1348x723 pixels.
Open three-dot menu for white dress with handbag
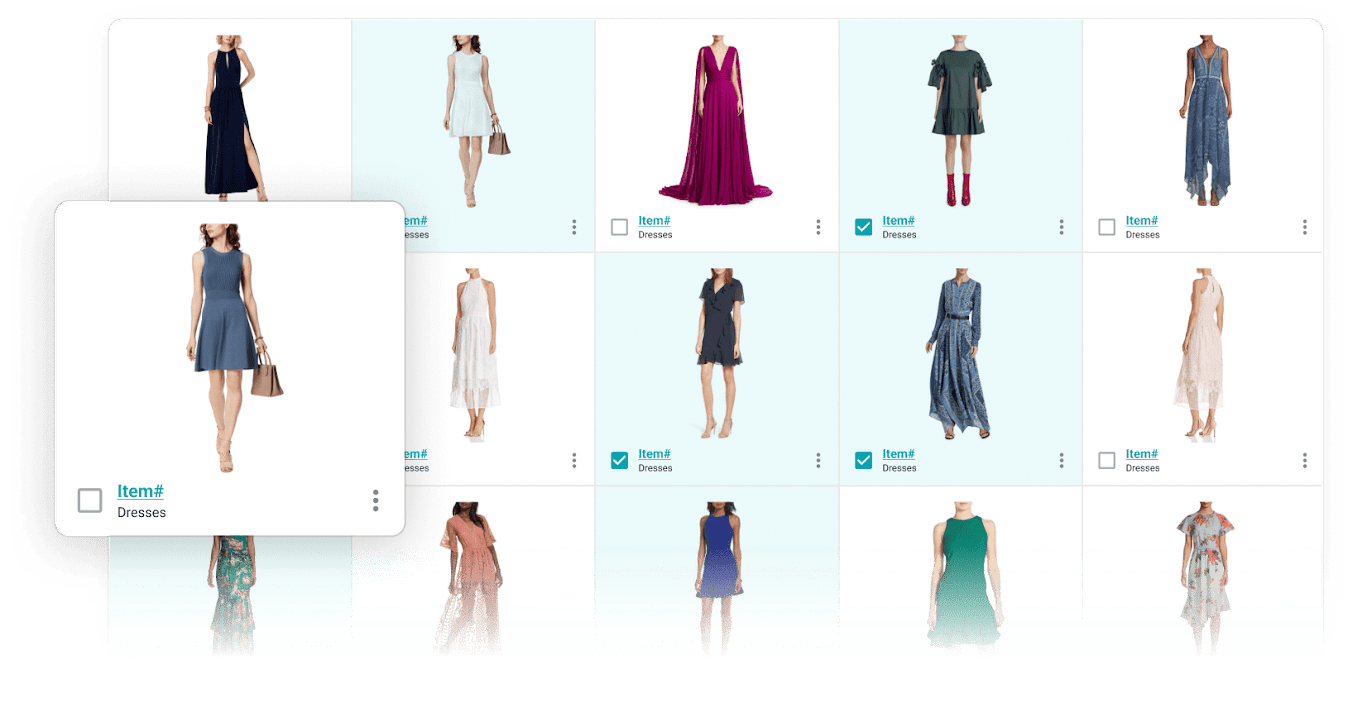[x=574, y=227]
